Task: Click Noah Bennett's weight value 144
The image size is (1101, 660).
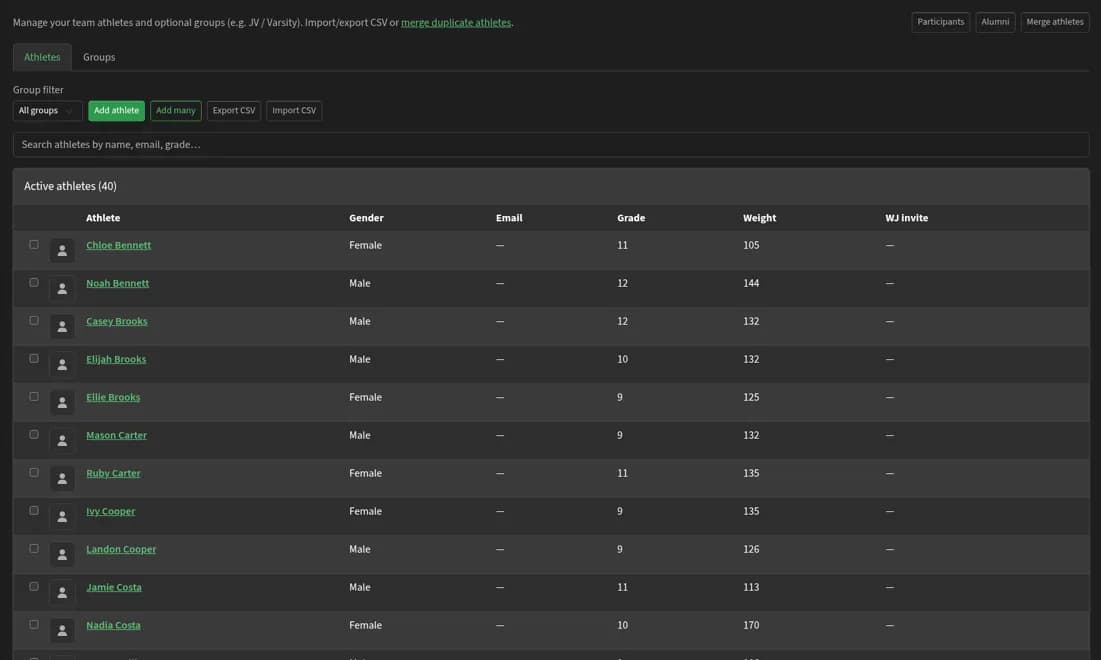Action: click(x=751, y=283)
